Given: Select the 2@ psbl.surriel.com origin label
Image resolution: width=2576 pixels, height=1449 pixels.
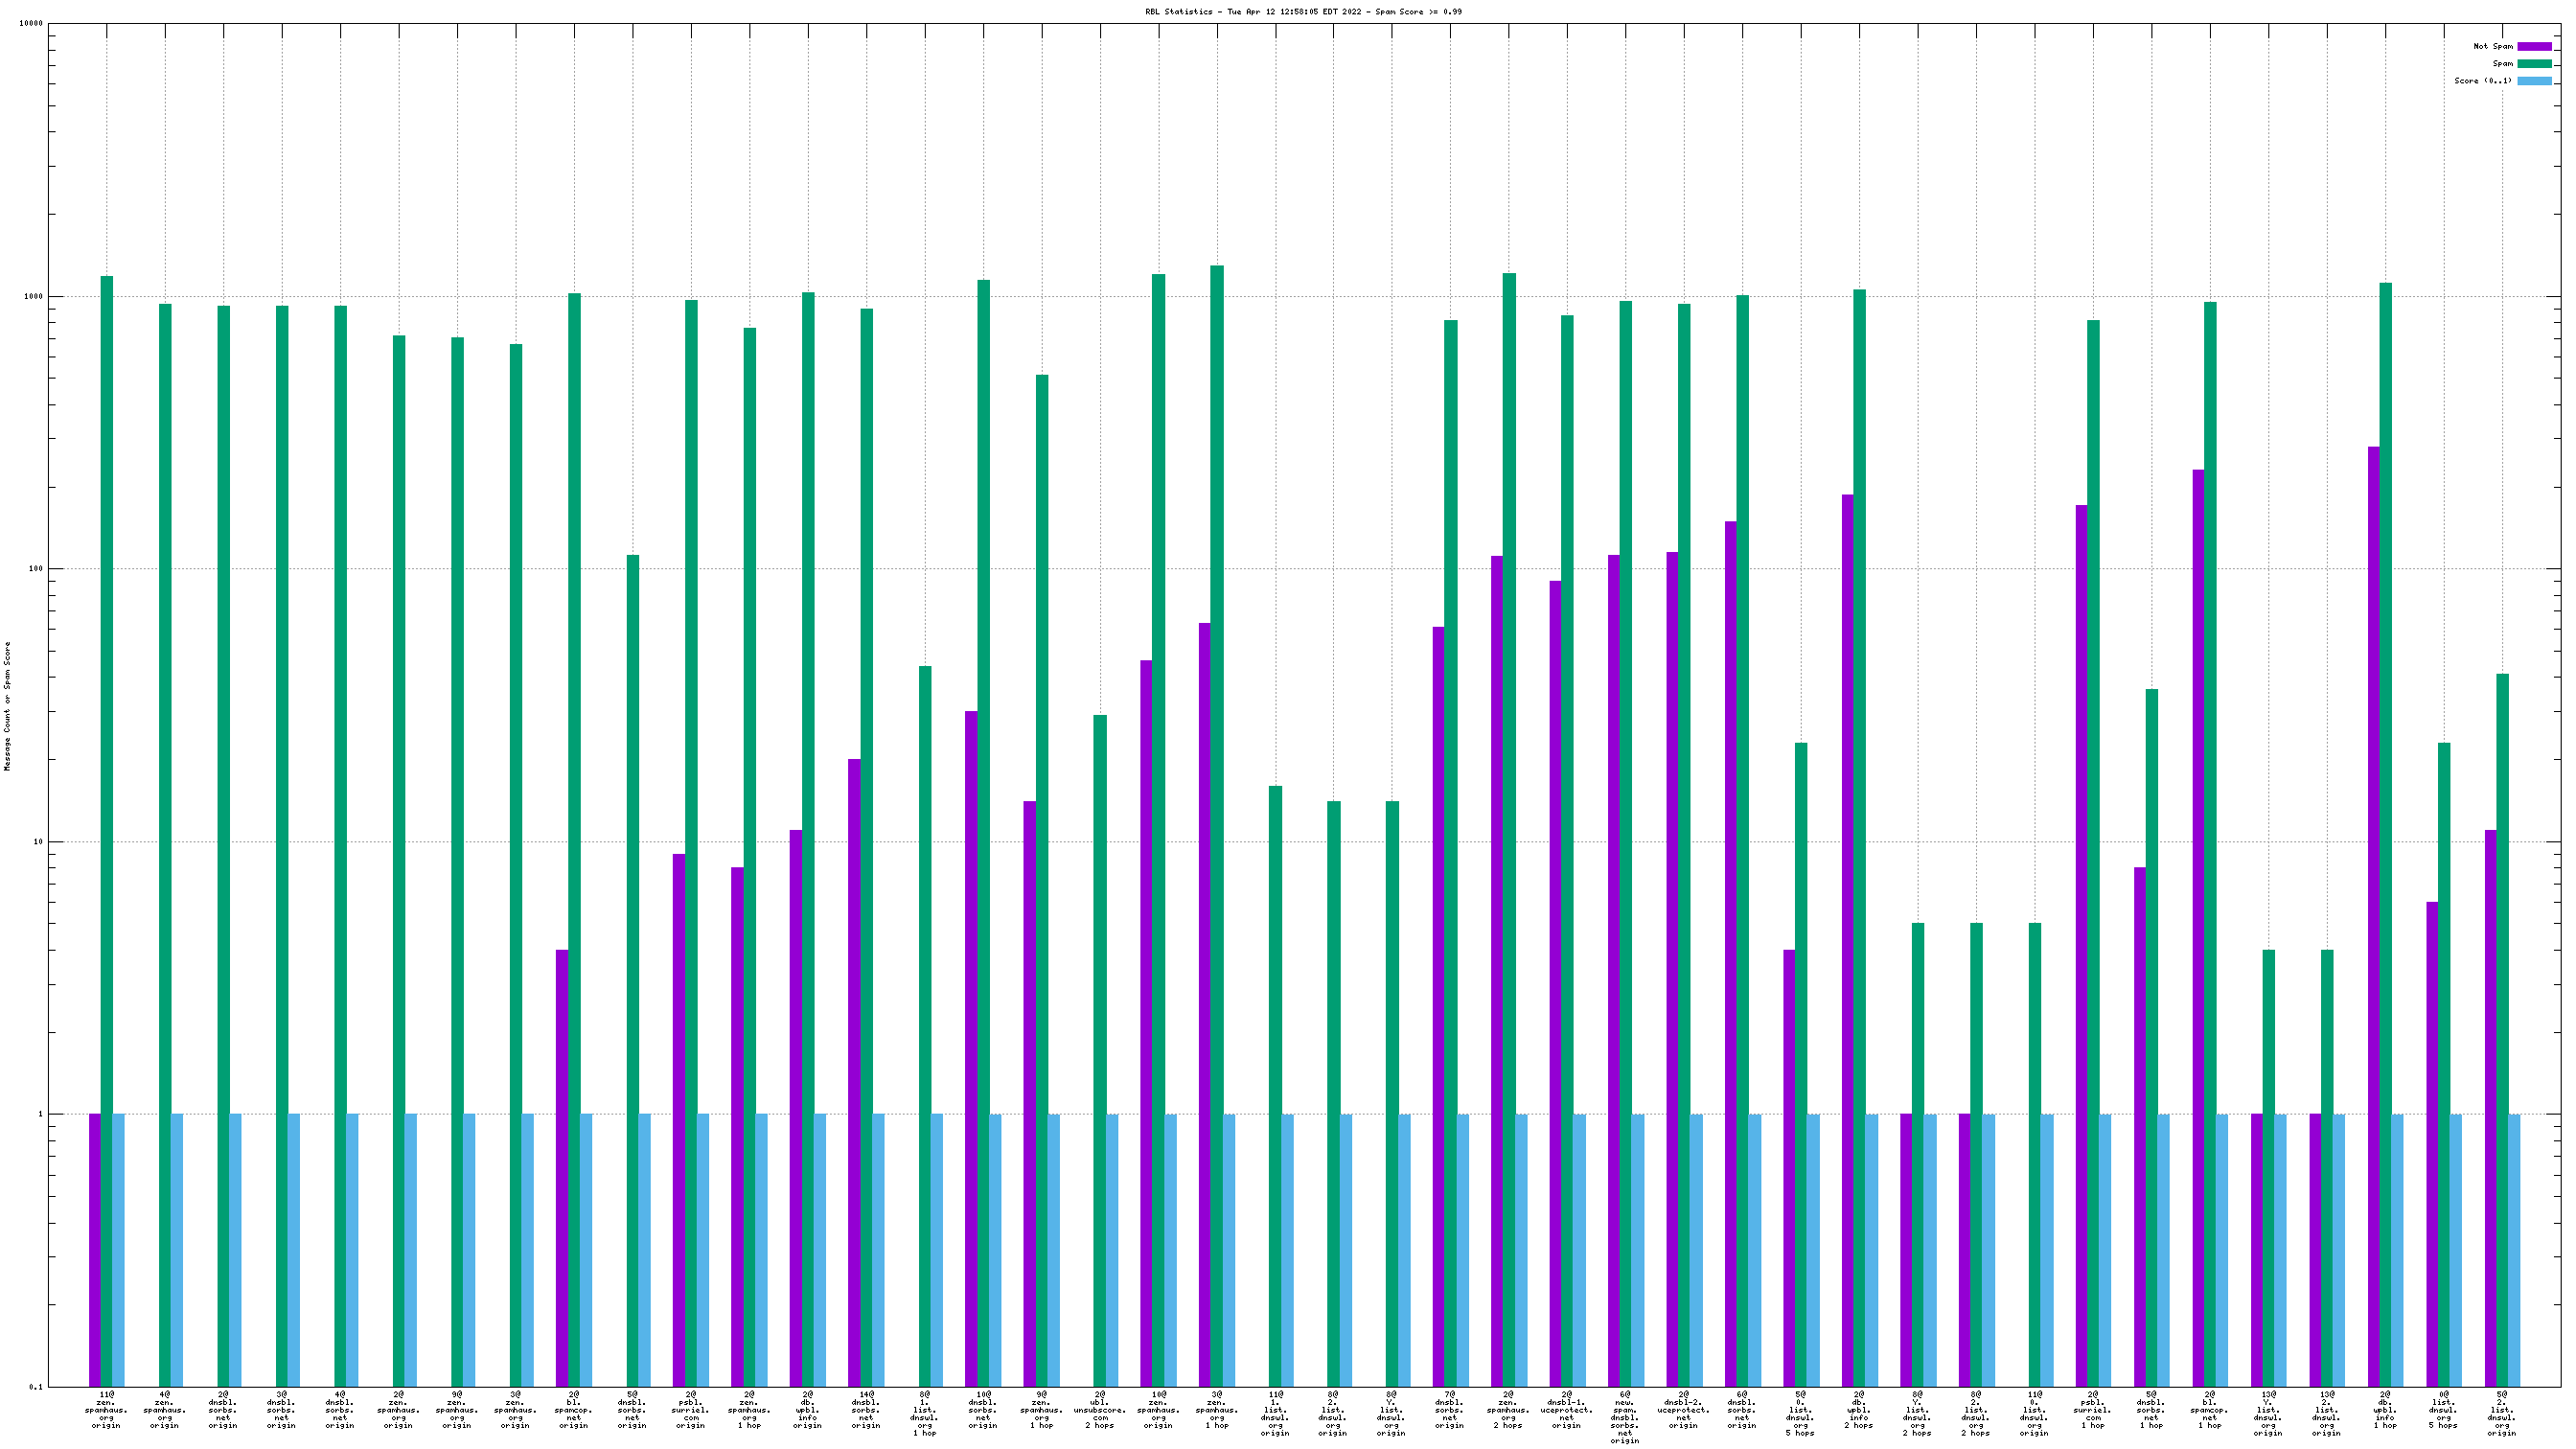Looking at the screenshot, I should pos(691,1409).
